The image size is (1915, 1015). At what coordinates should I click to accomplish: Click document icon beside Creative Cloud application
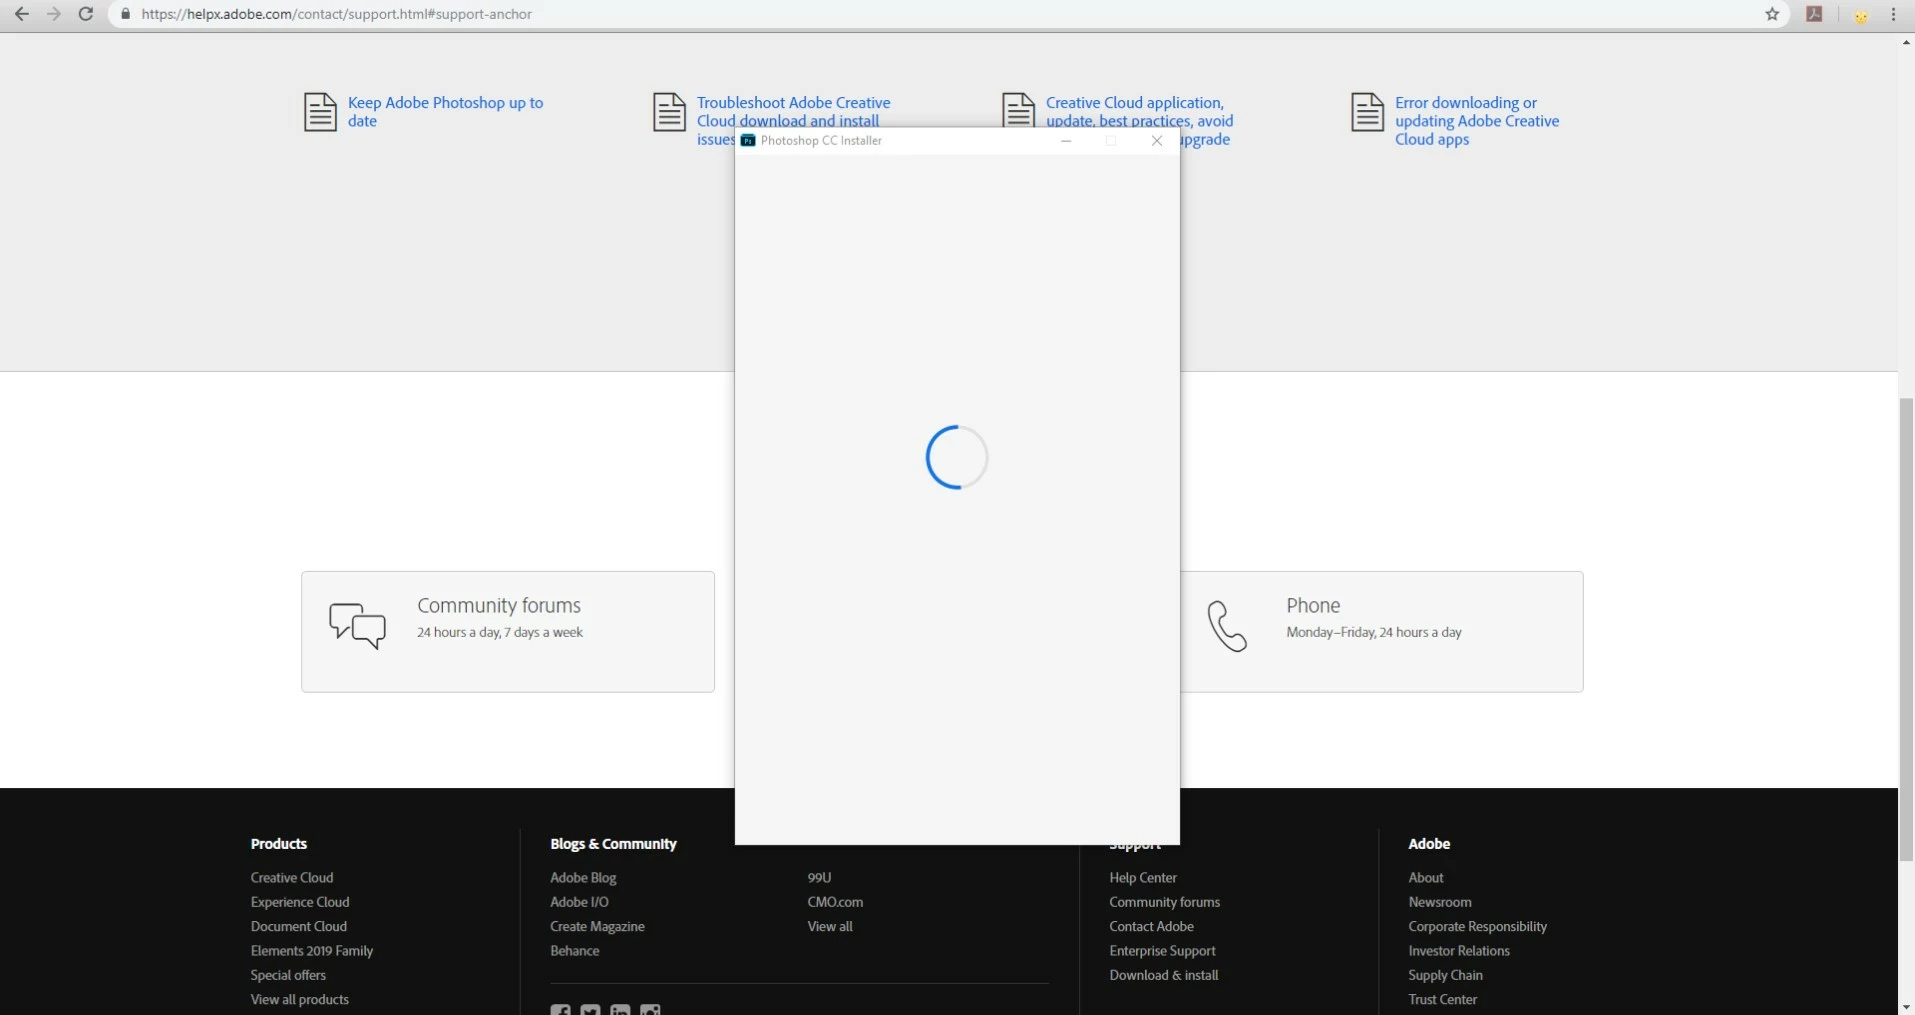1018,109
